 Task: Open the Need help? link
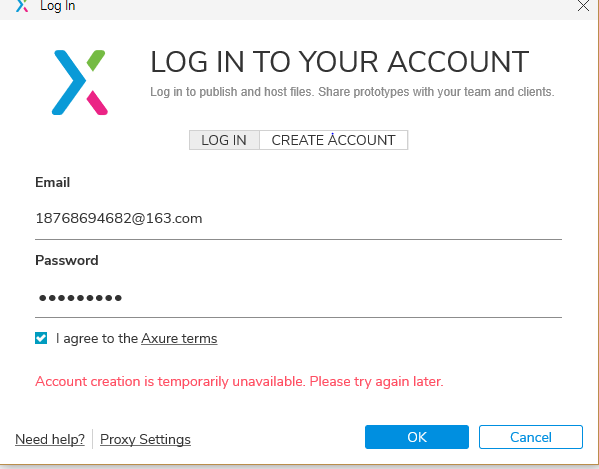pyautogui.click(x=50, y=439)
